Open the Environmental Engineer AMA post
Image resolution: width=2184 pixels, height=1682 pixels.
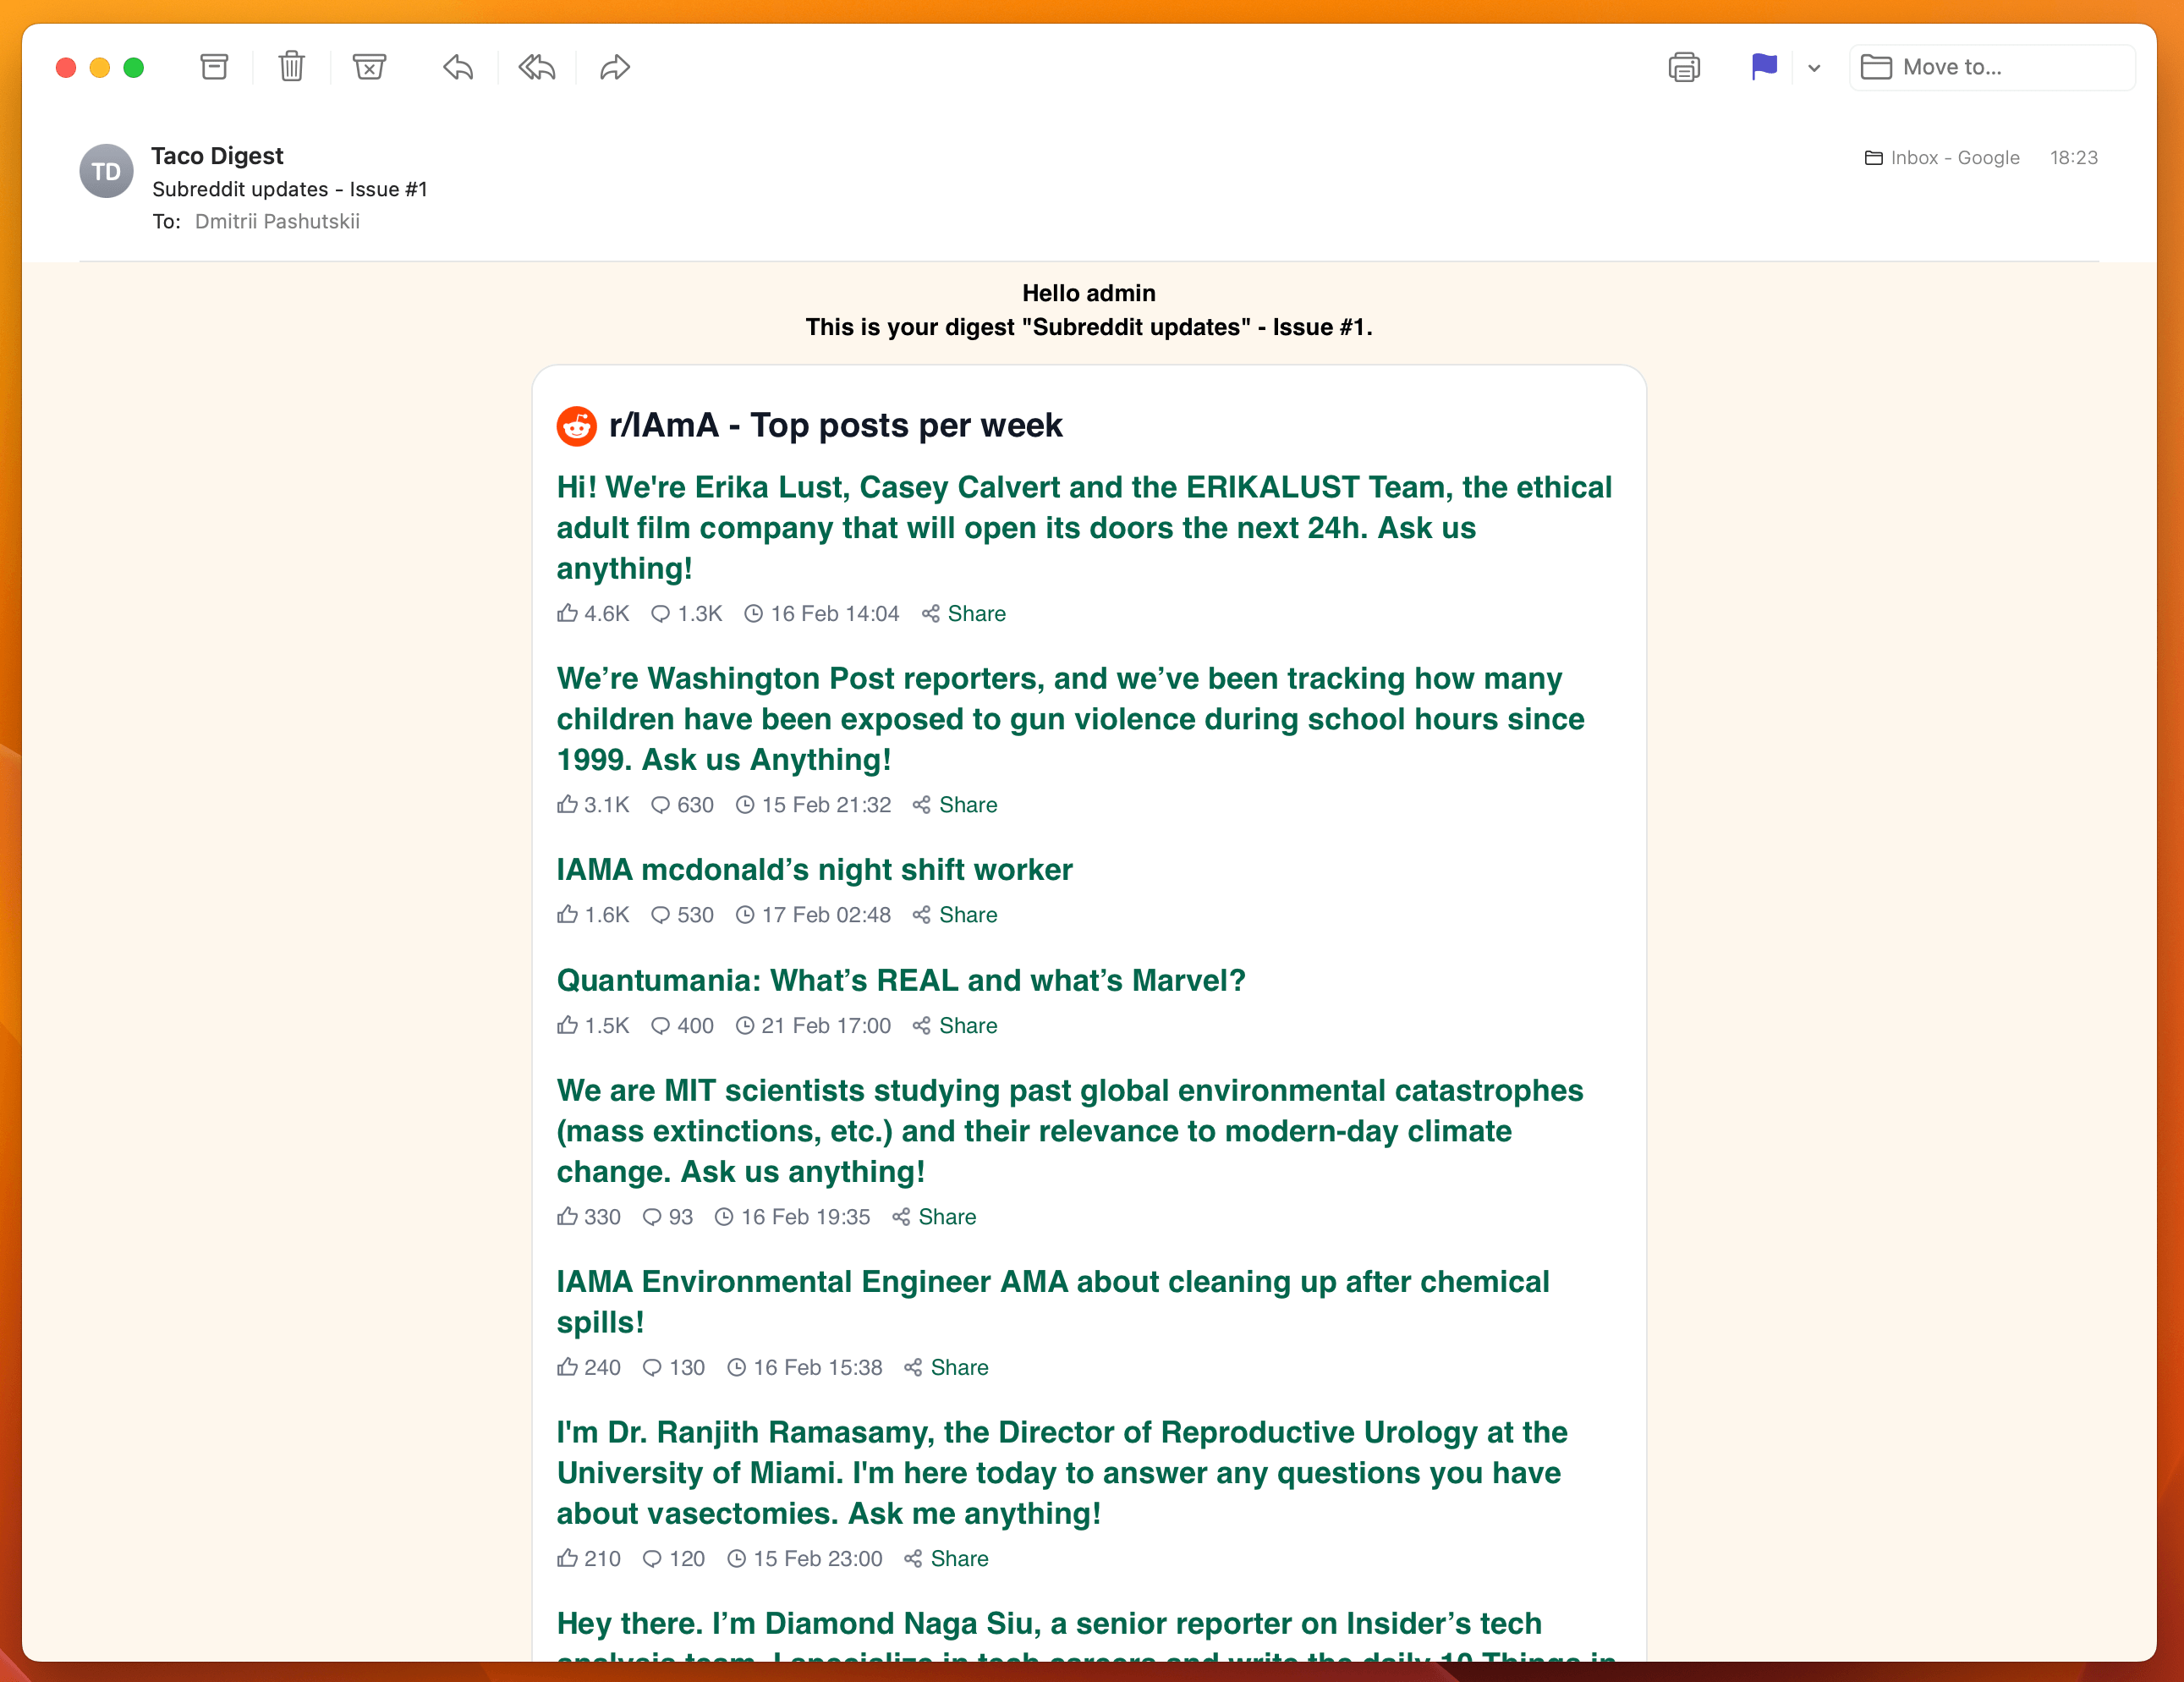pos(1053,1302)
